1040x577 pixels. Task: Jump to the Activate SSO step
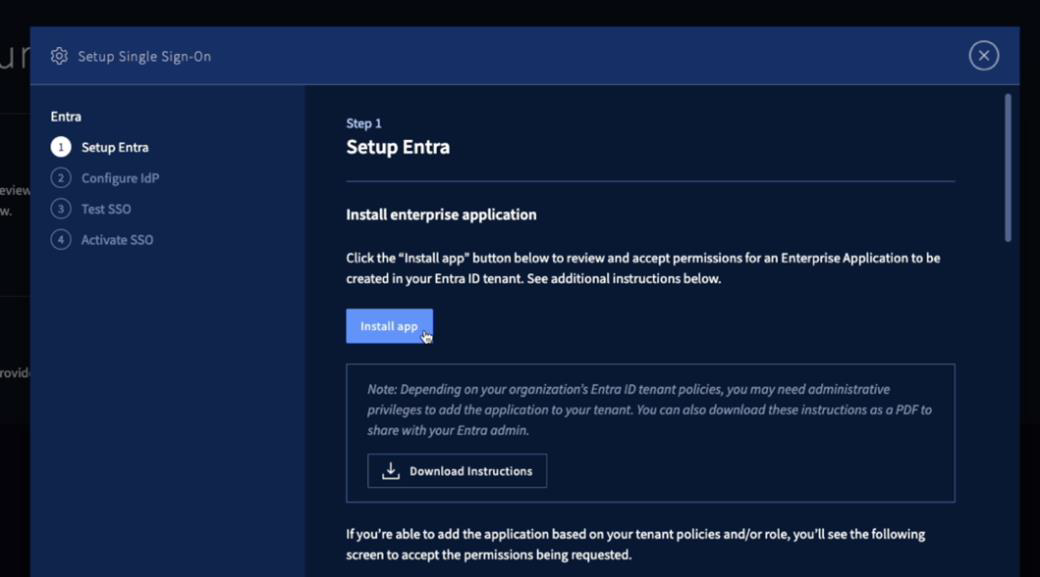tap(117, 240)
